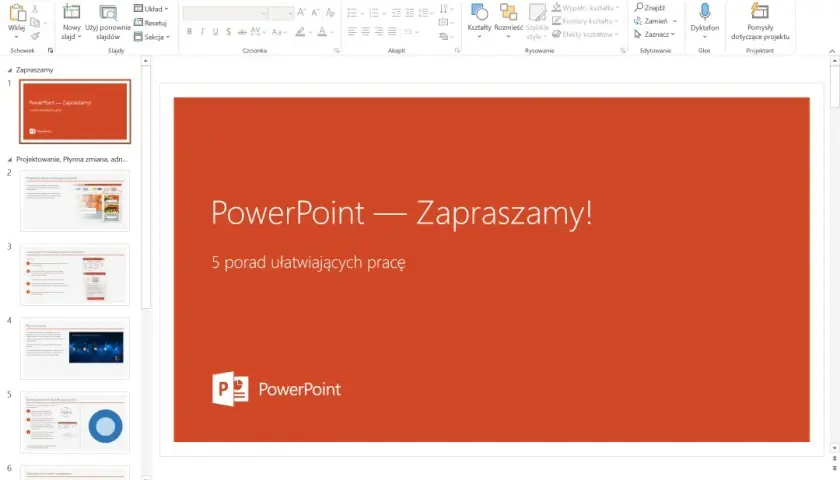Toggle italic formatting
The width and height of the screenshot is (840, 480).
tap(202, 32)
